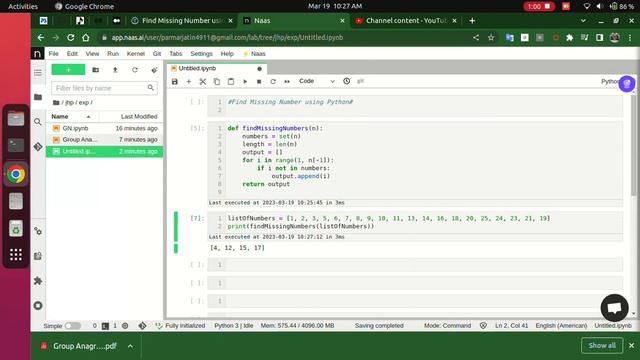This screenshot has height=360, width=640.
Task: Open the Run menu
Action: click(113, 54)
